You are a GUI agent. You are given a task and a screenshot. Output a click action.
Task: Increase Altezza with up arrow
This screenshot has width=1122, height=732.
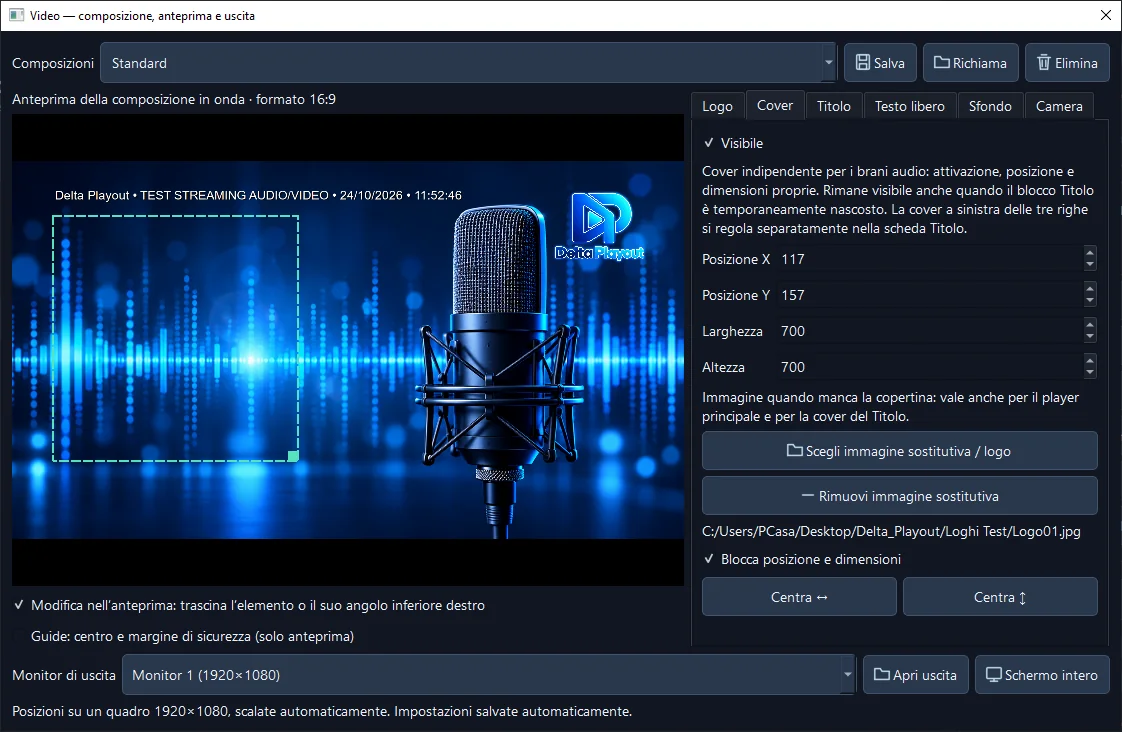[x=1090, y=360]
